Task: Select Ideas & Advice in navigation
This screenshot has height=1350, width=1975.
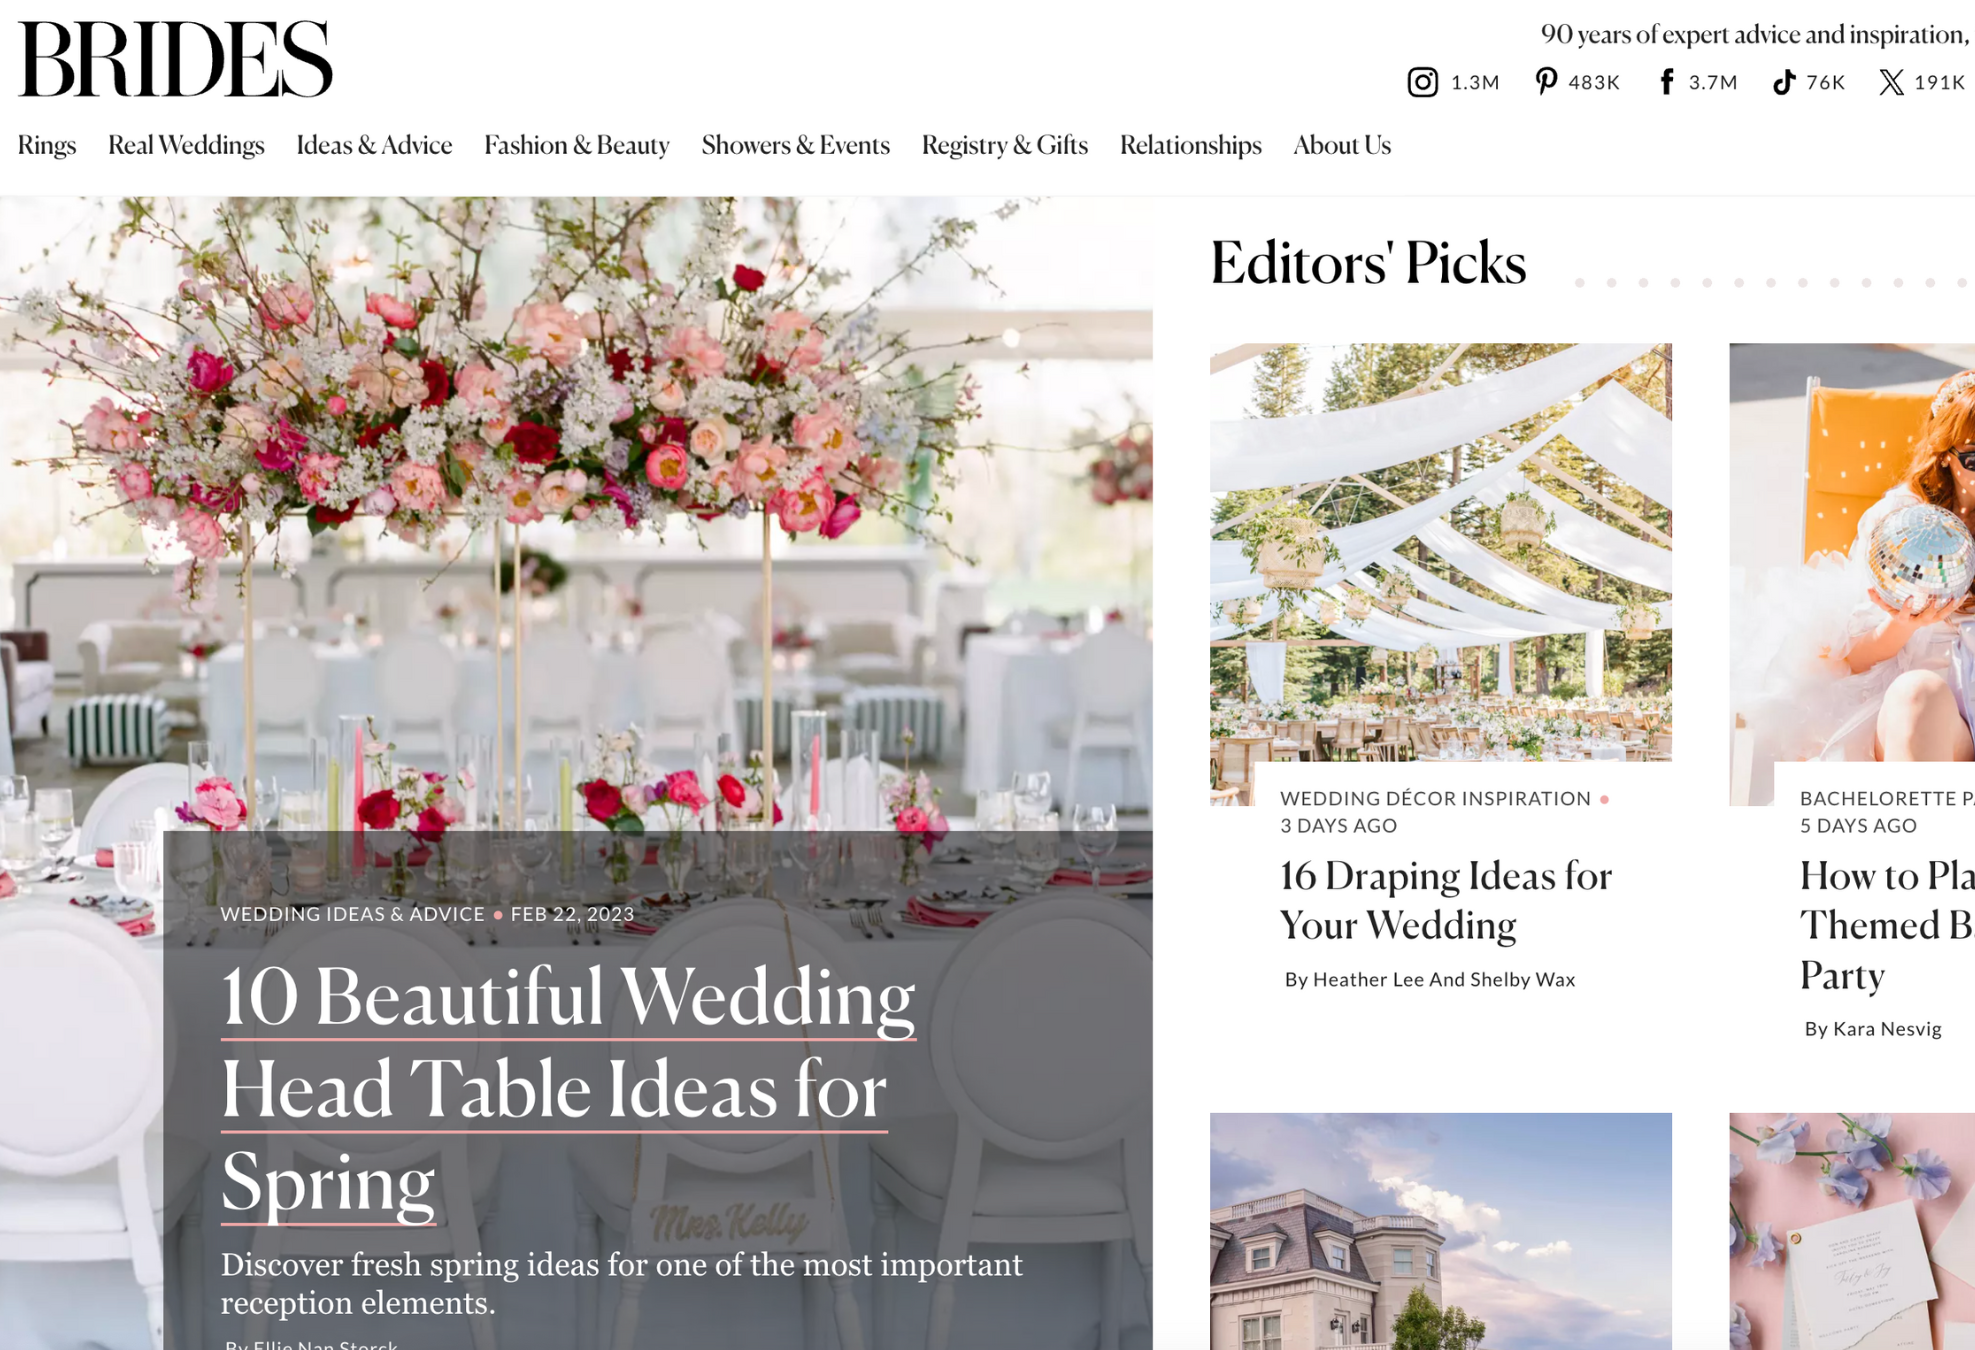Action: tap(374, 145)
